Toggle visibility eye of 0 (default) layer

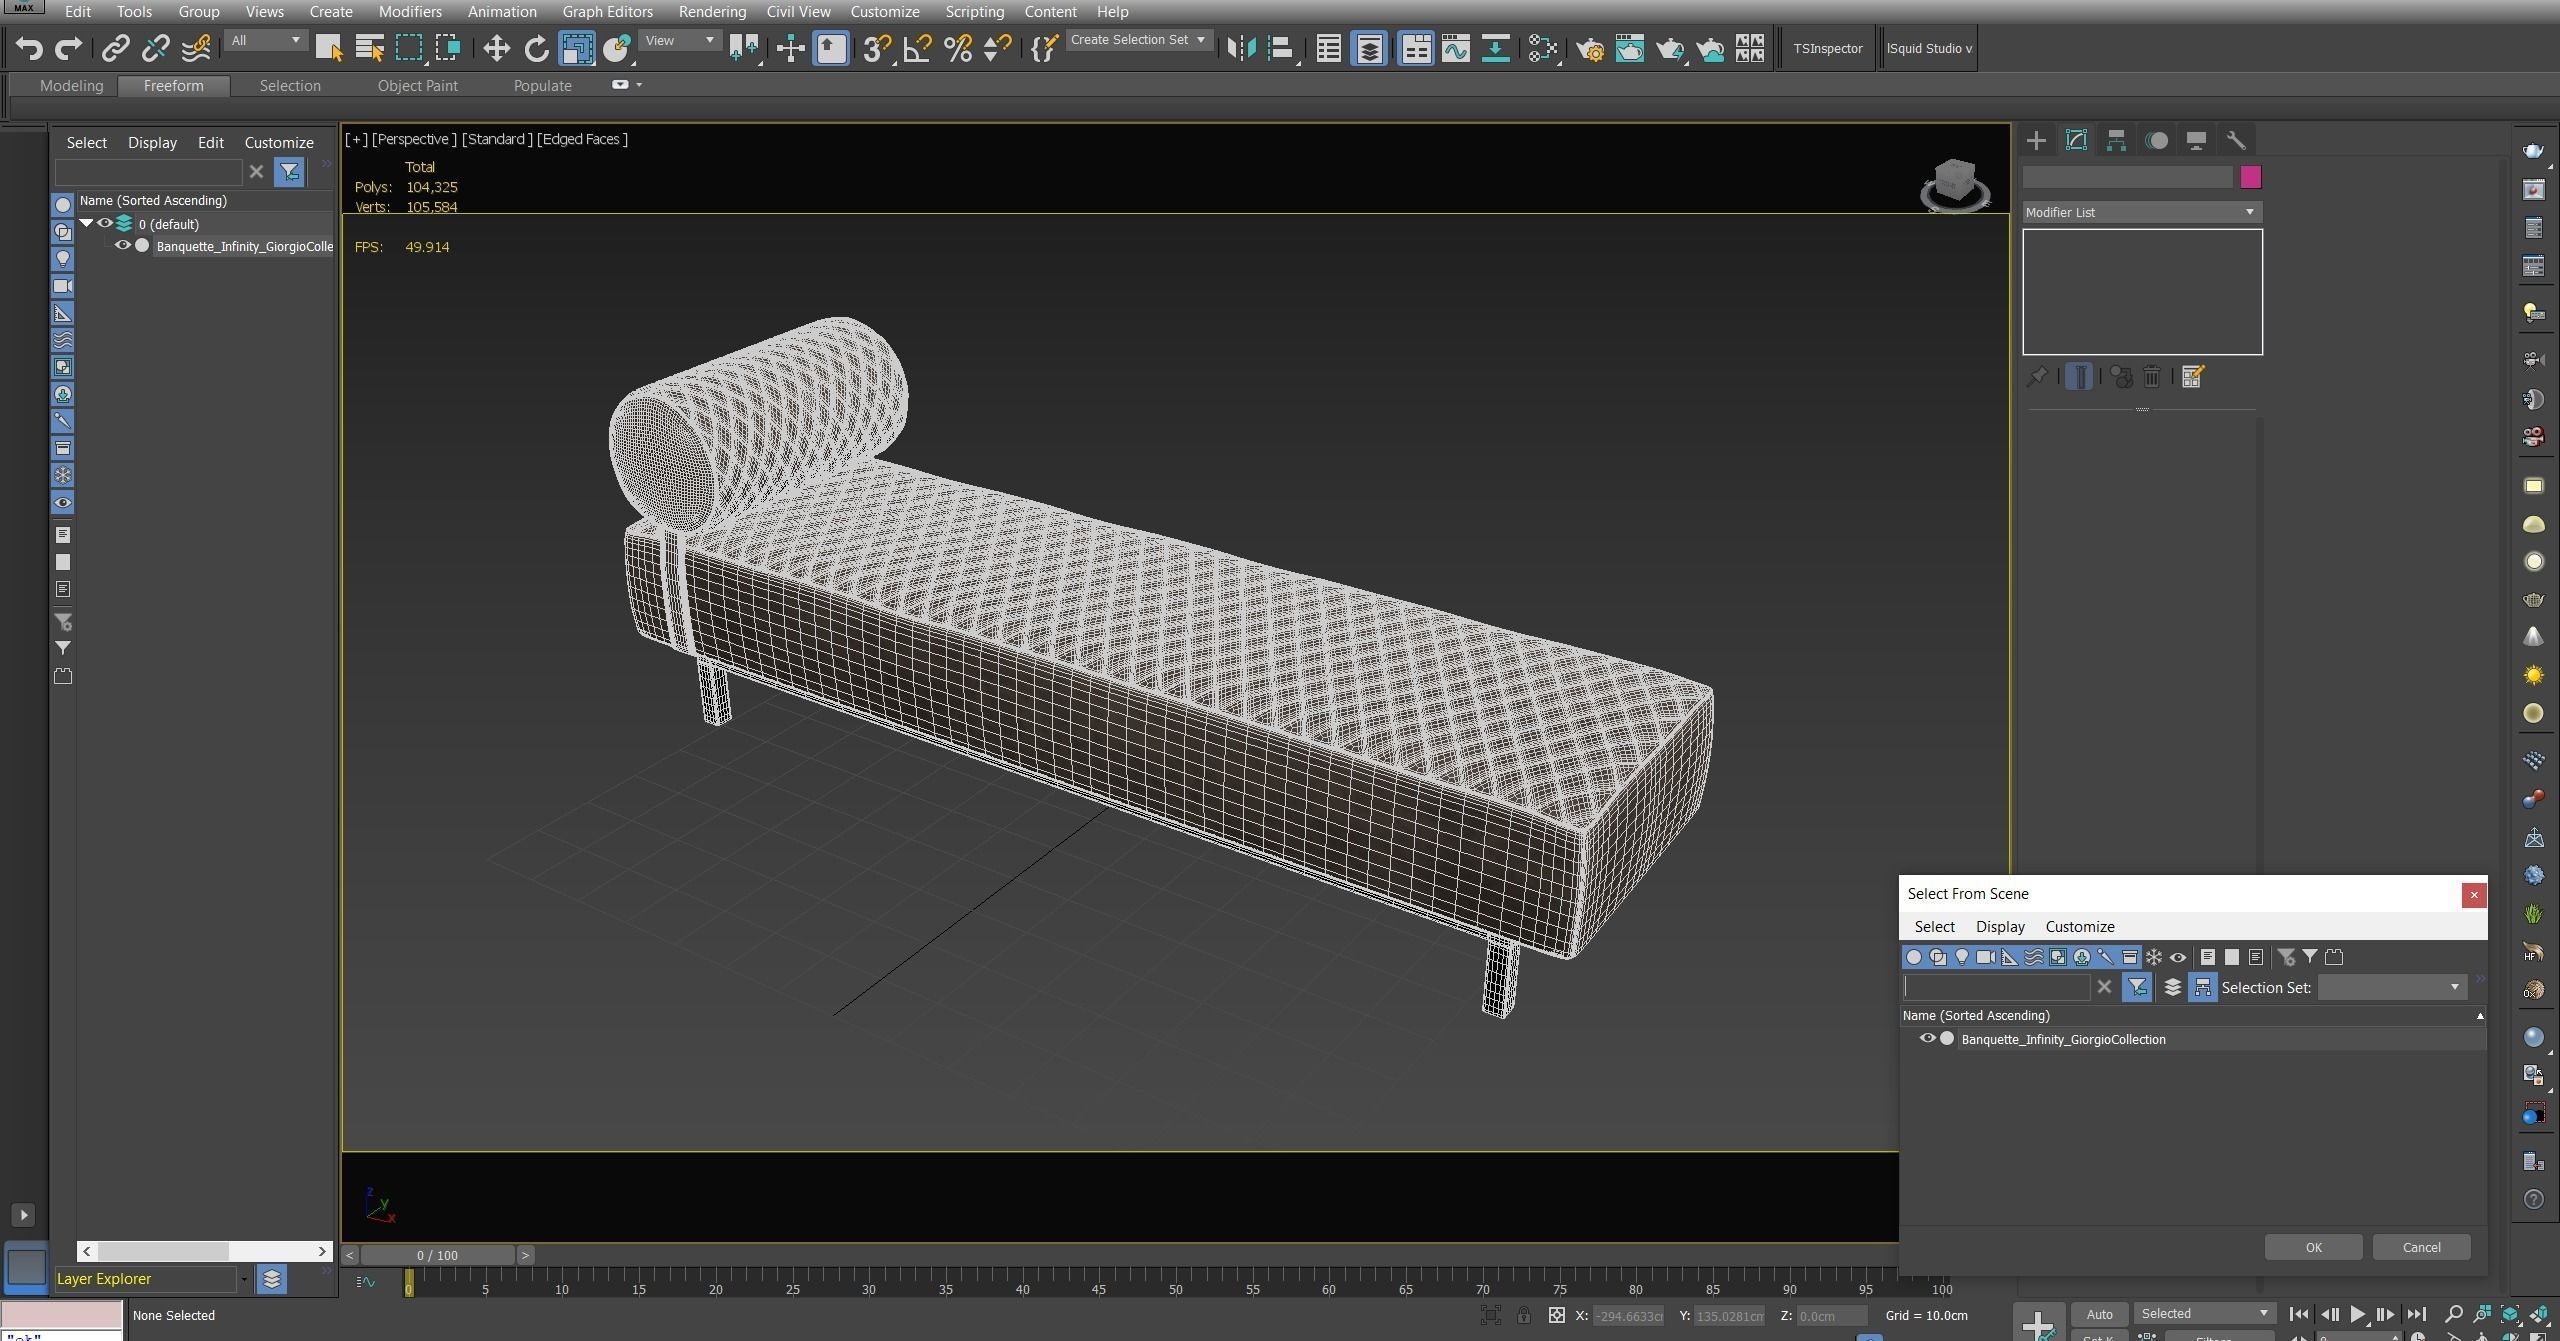coord(104,223)
